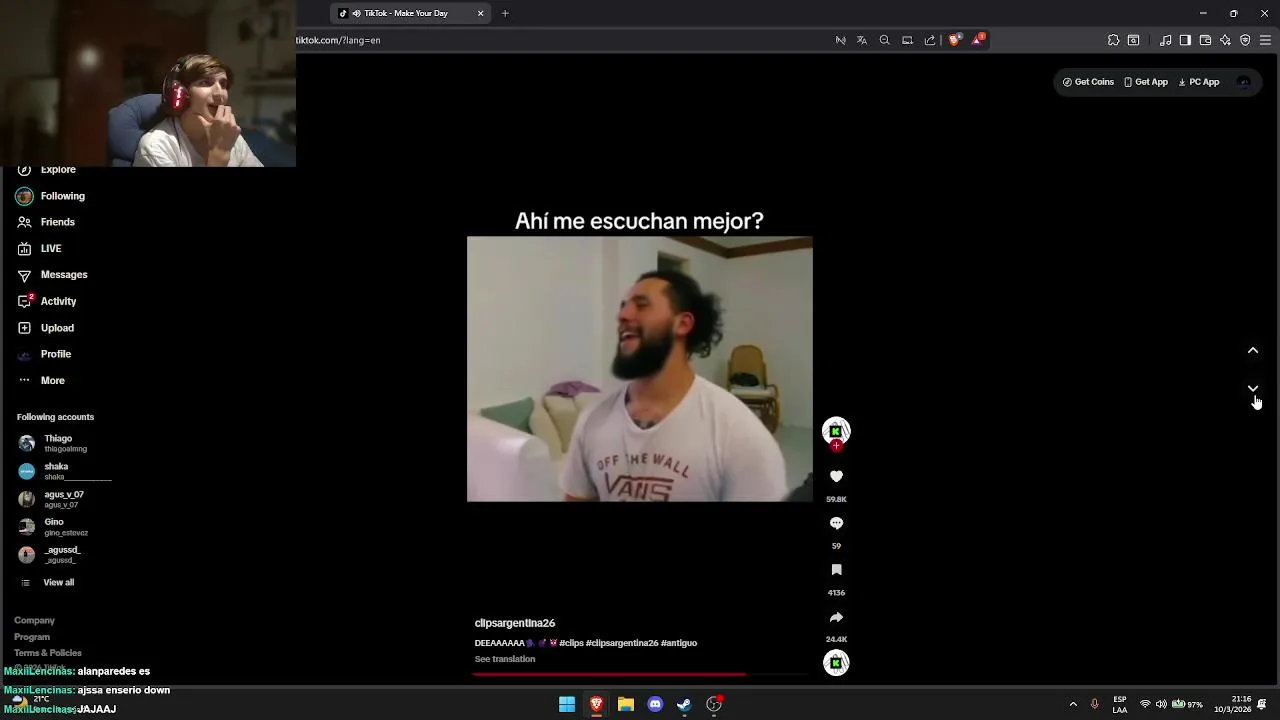
Task: Open Brave Rewards triangle icon
Action: pyautogui.click(x=978, y=40)
